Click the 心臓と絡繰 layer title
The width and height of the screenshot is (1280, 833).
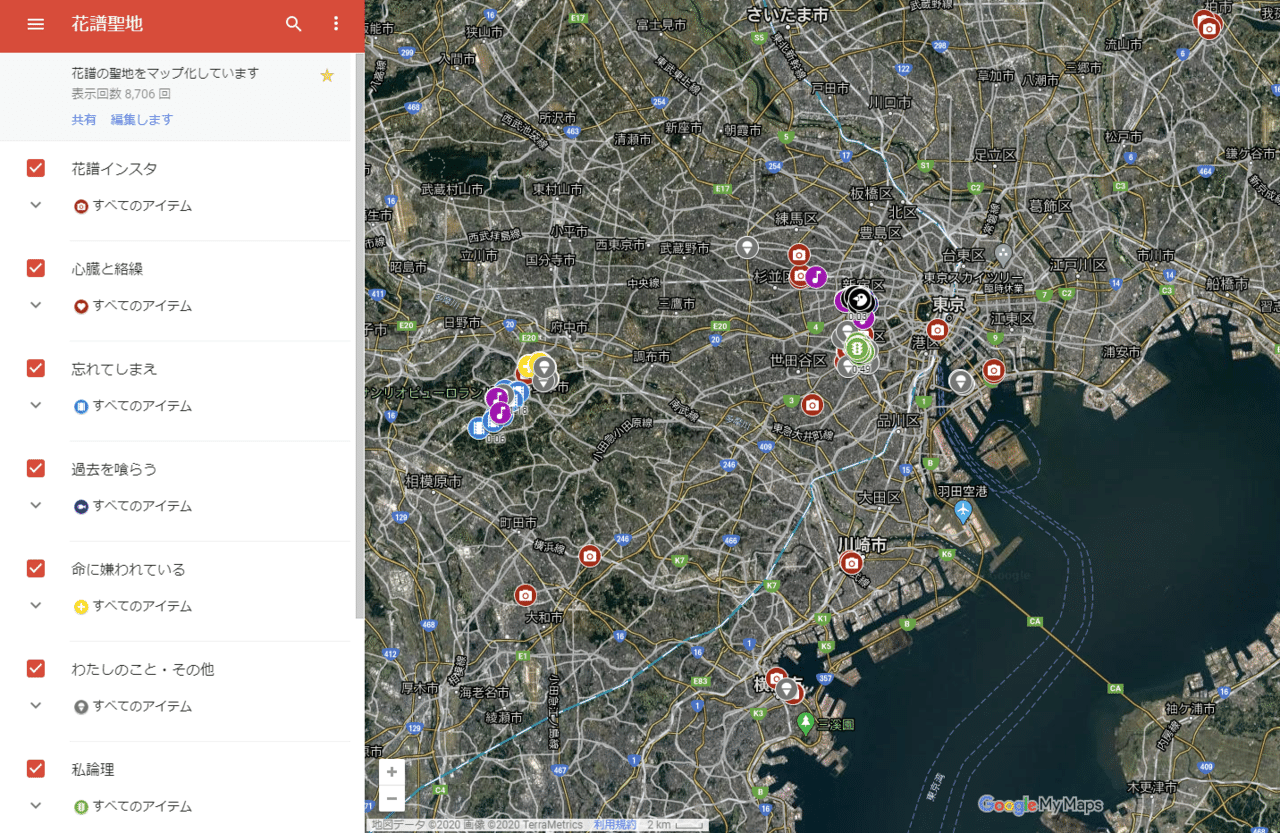coord(107,269)
